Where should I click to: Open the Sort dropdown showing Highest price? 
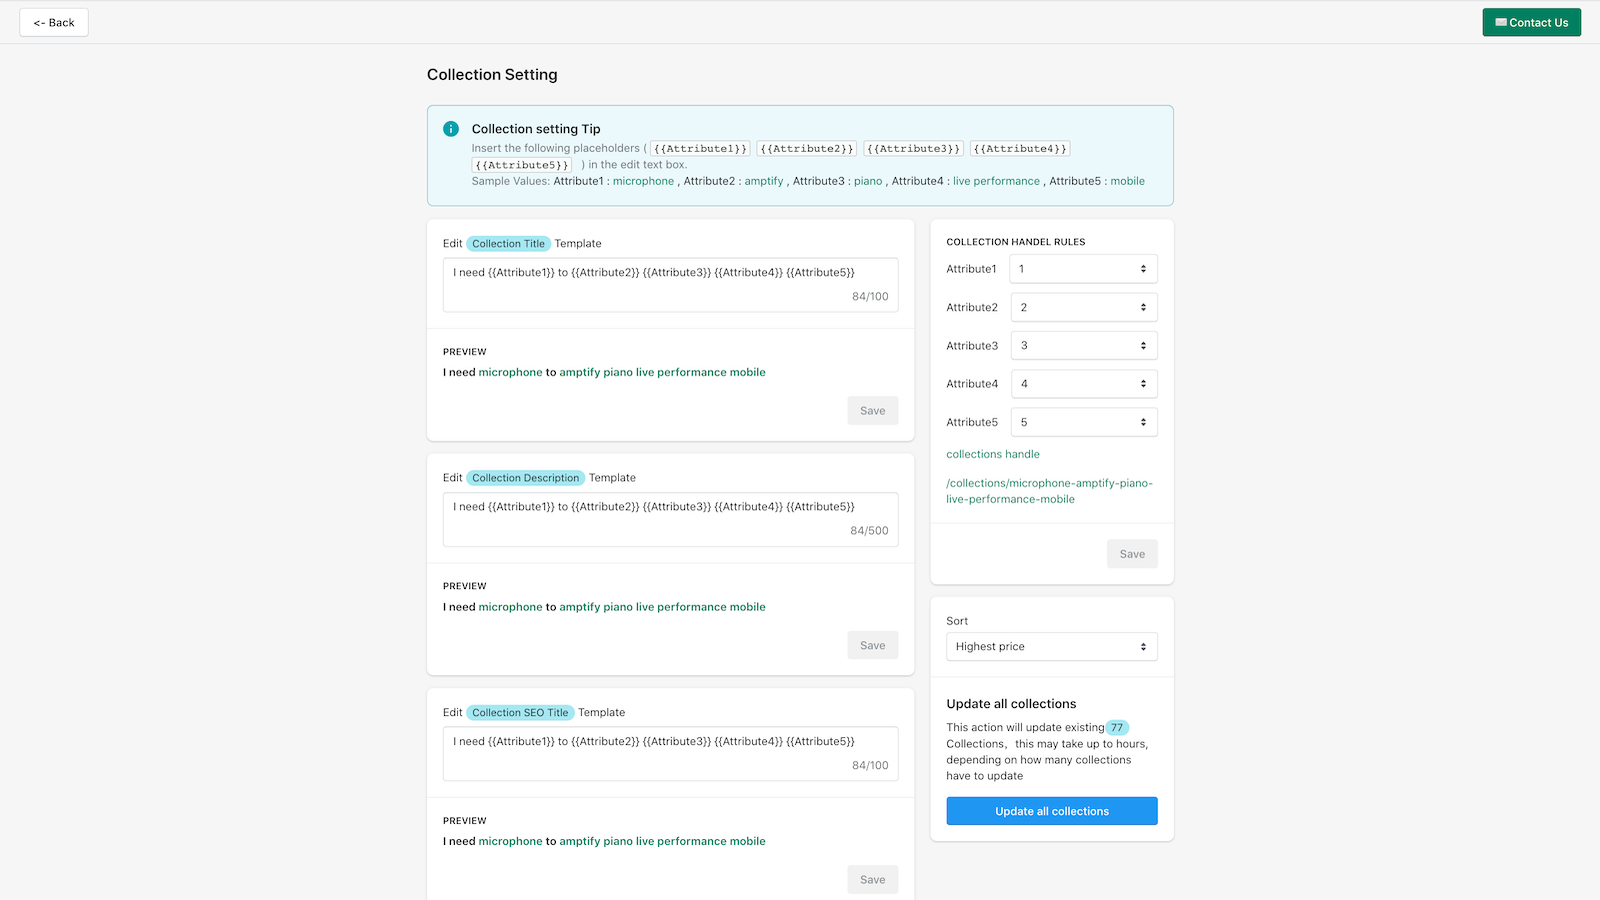(1051, 647)
